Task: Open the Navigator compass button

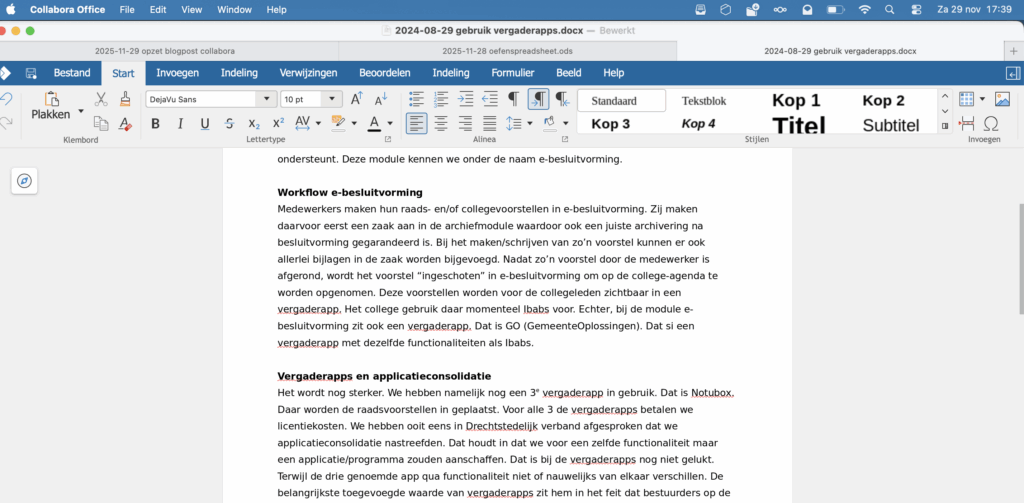Action: tap(25, 181)
